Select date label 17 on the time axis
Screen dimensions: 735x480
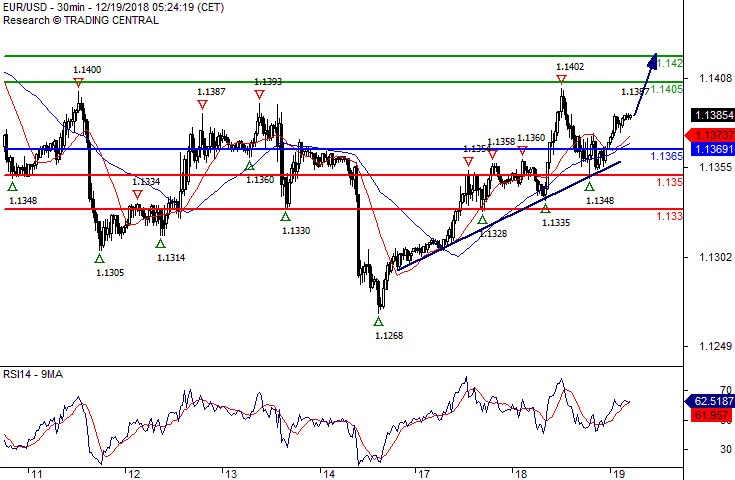[423, 472]
